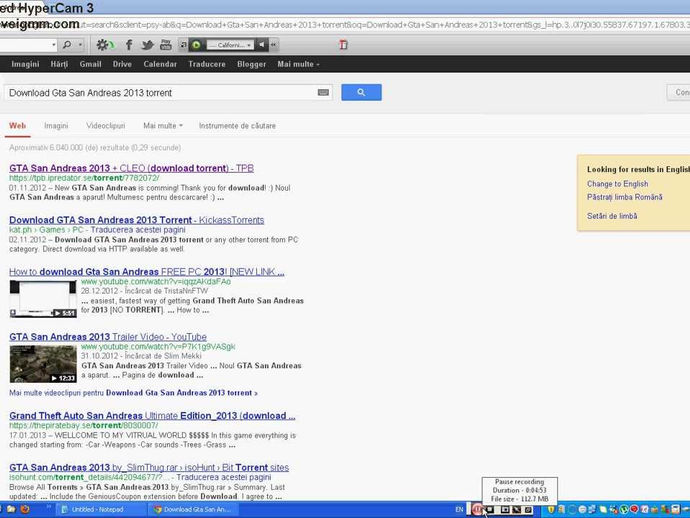This screenshot has width=690, height=518.
Task: Switch to Download Gta San An... Chrome taskbar button
Action: [x=196, y=509]
